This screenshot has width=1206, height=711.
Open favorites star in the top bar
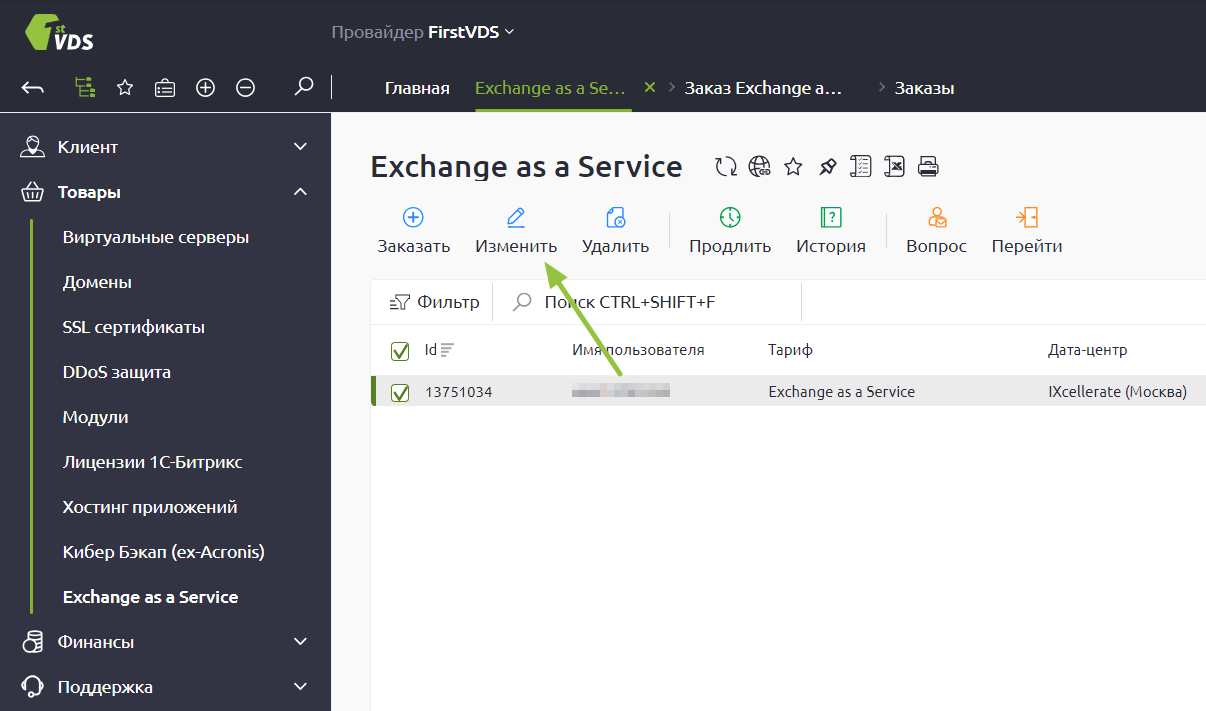click(x=125, y=88)
